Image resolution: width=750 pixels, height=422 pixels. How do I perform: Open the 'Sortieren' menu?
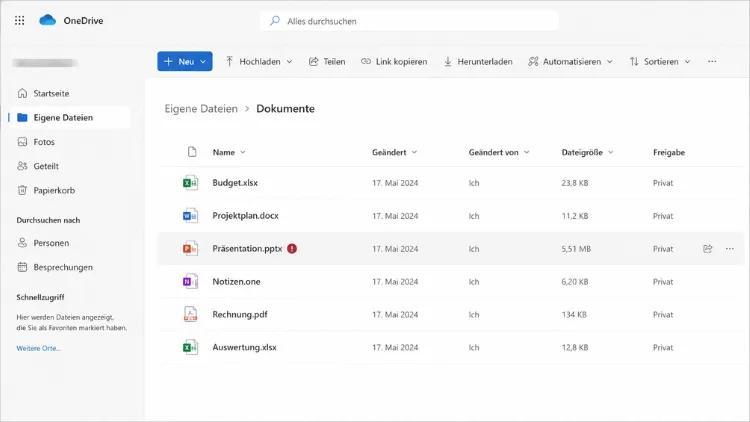[660, 62]
